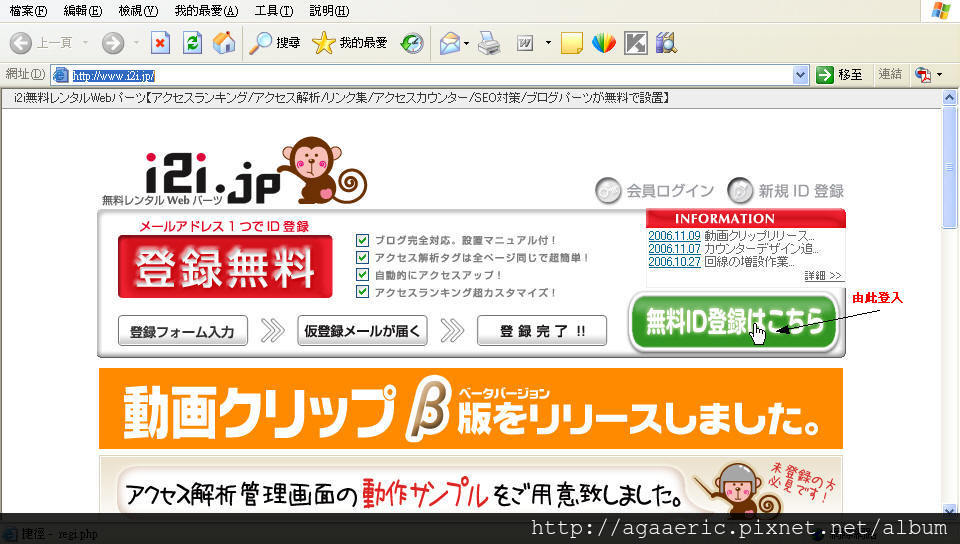Image resolution: width=960 pixels, height=544 pixels.
Task: Open the 我的最愛(A) menu
Action: 206,11
